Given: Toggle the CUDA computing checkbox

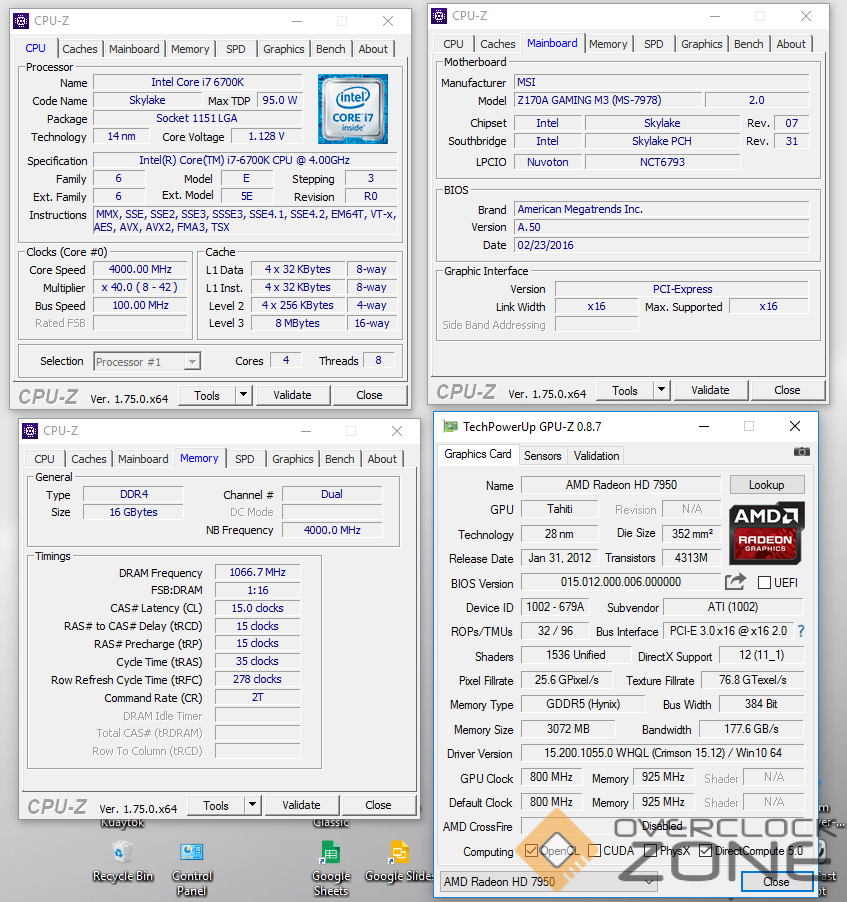Looking at the screenshot, I should click(x=595, y=851).
